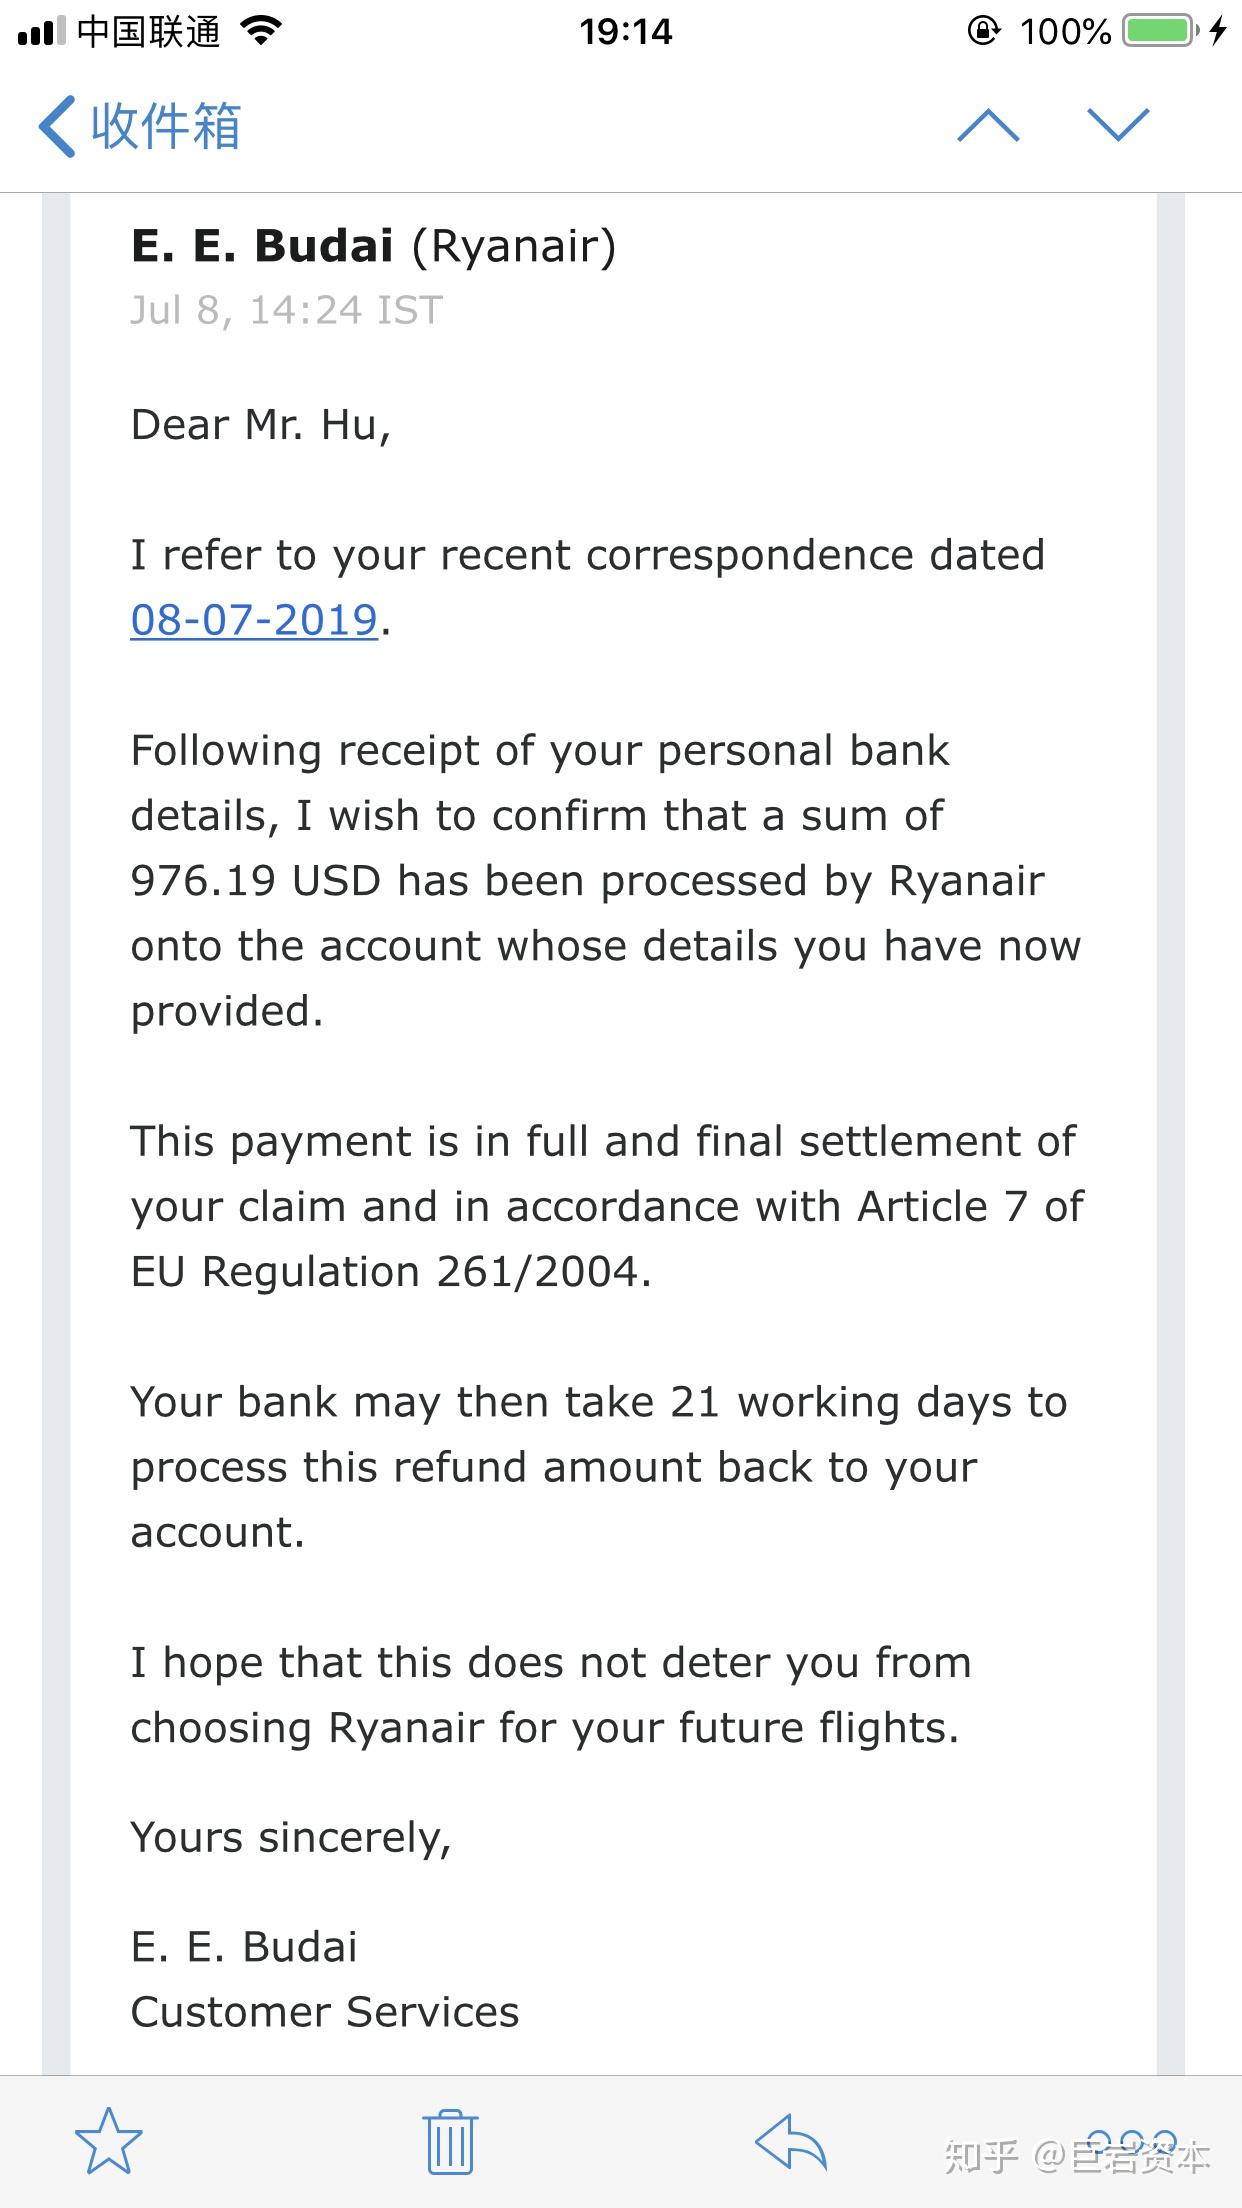Viewport: 1242px width, 2208px height.
Task: Tap the 19:14 clock in status bar
Action: (x=626, y=32)
